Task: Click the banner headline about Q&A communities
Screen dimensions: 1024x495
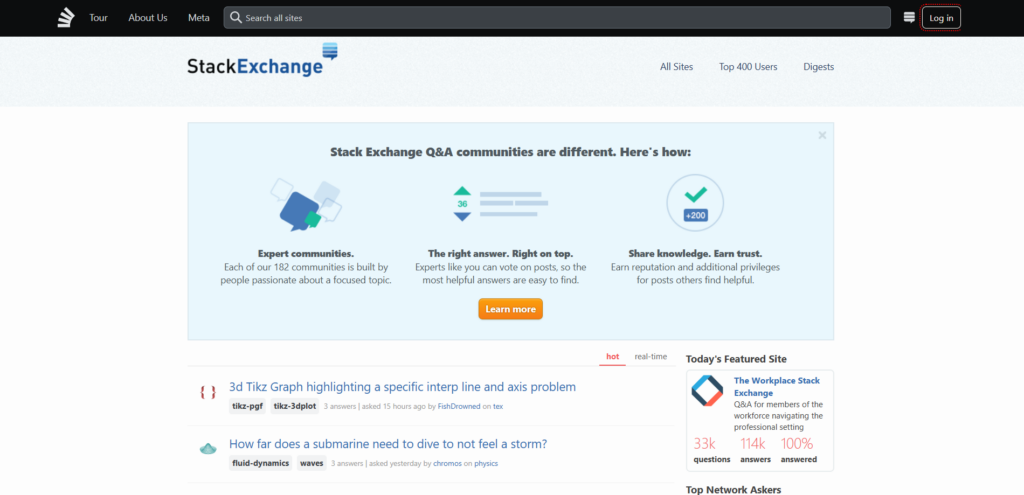Action: tap(510, 152)
